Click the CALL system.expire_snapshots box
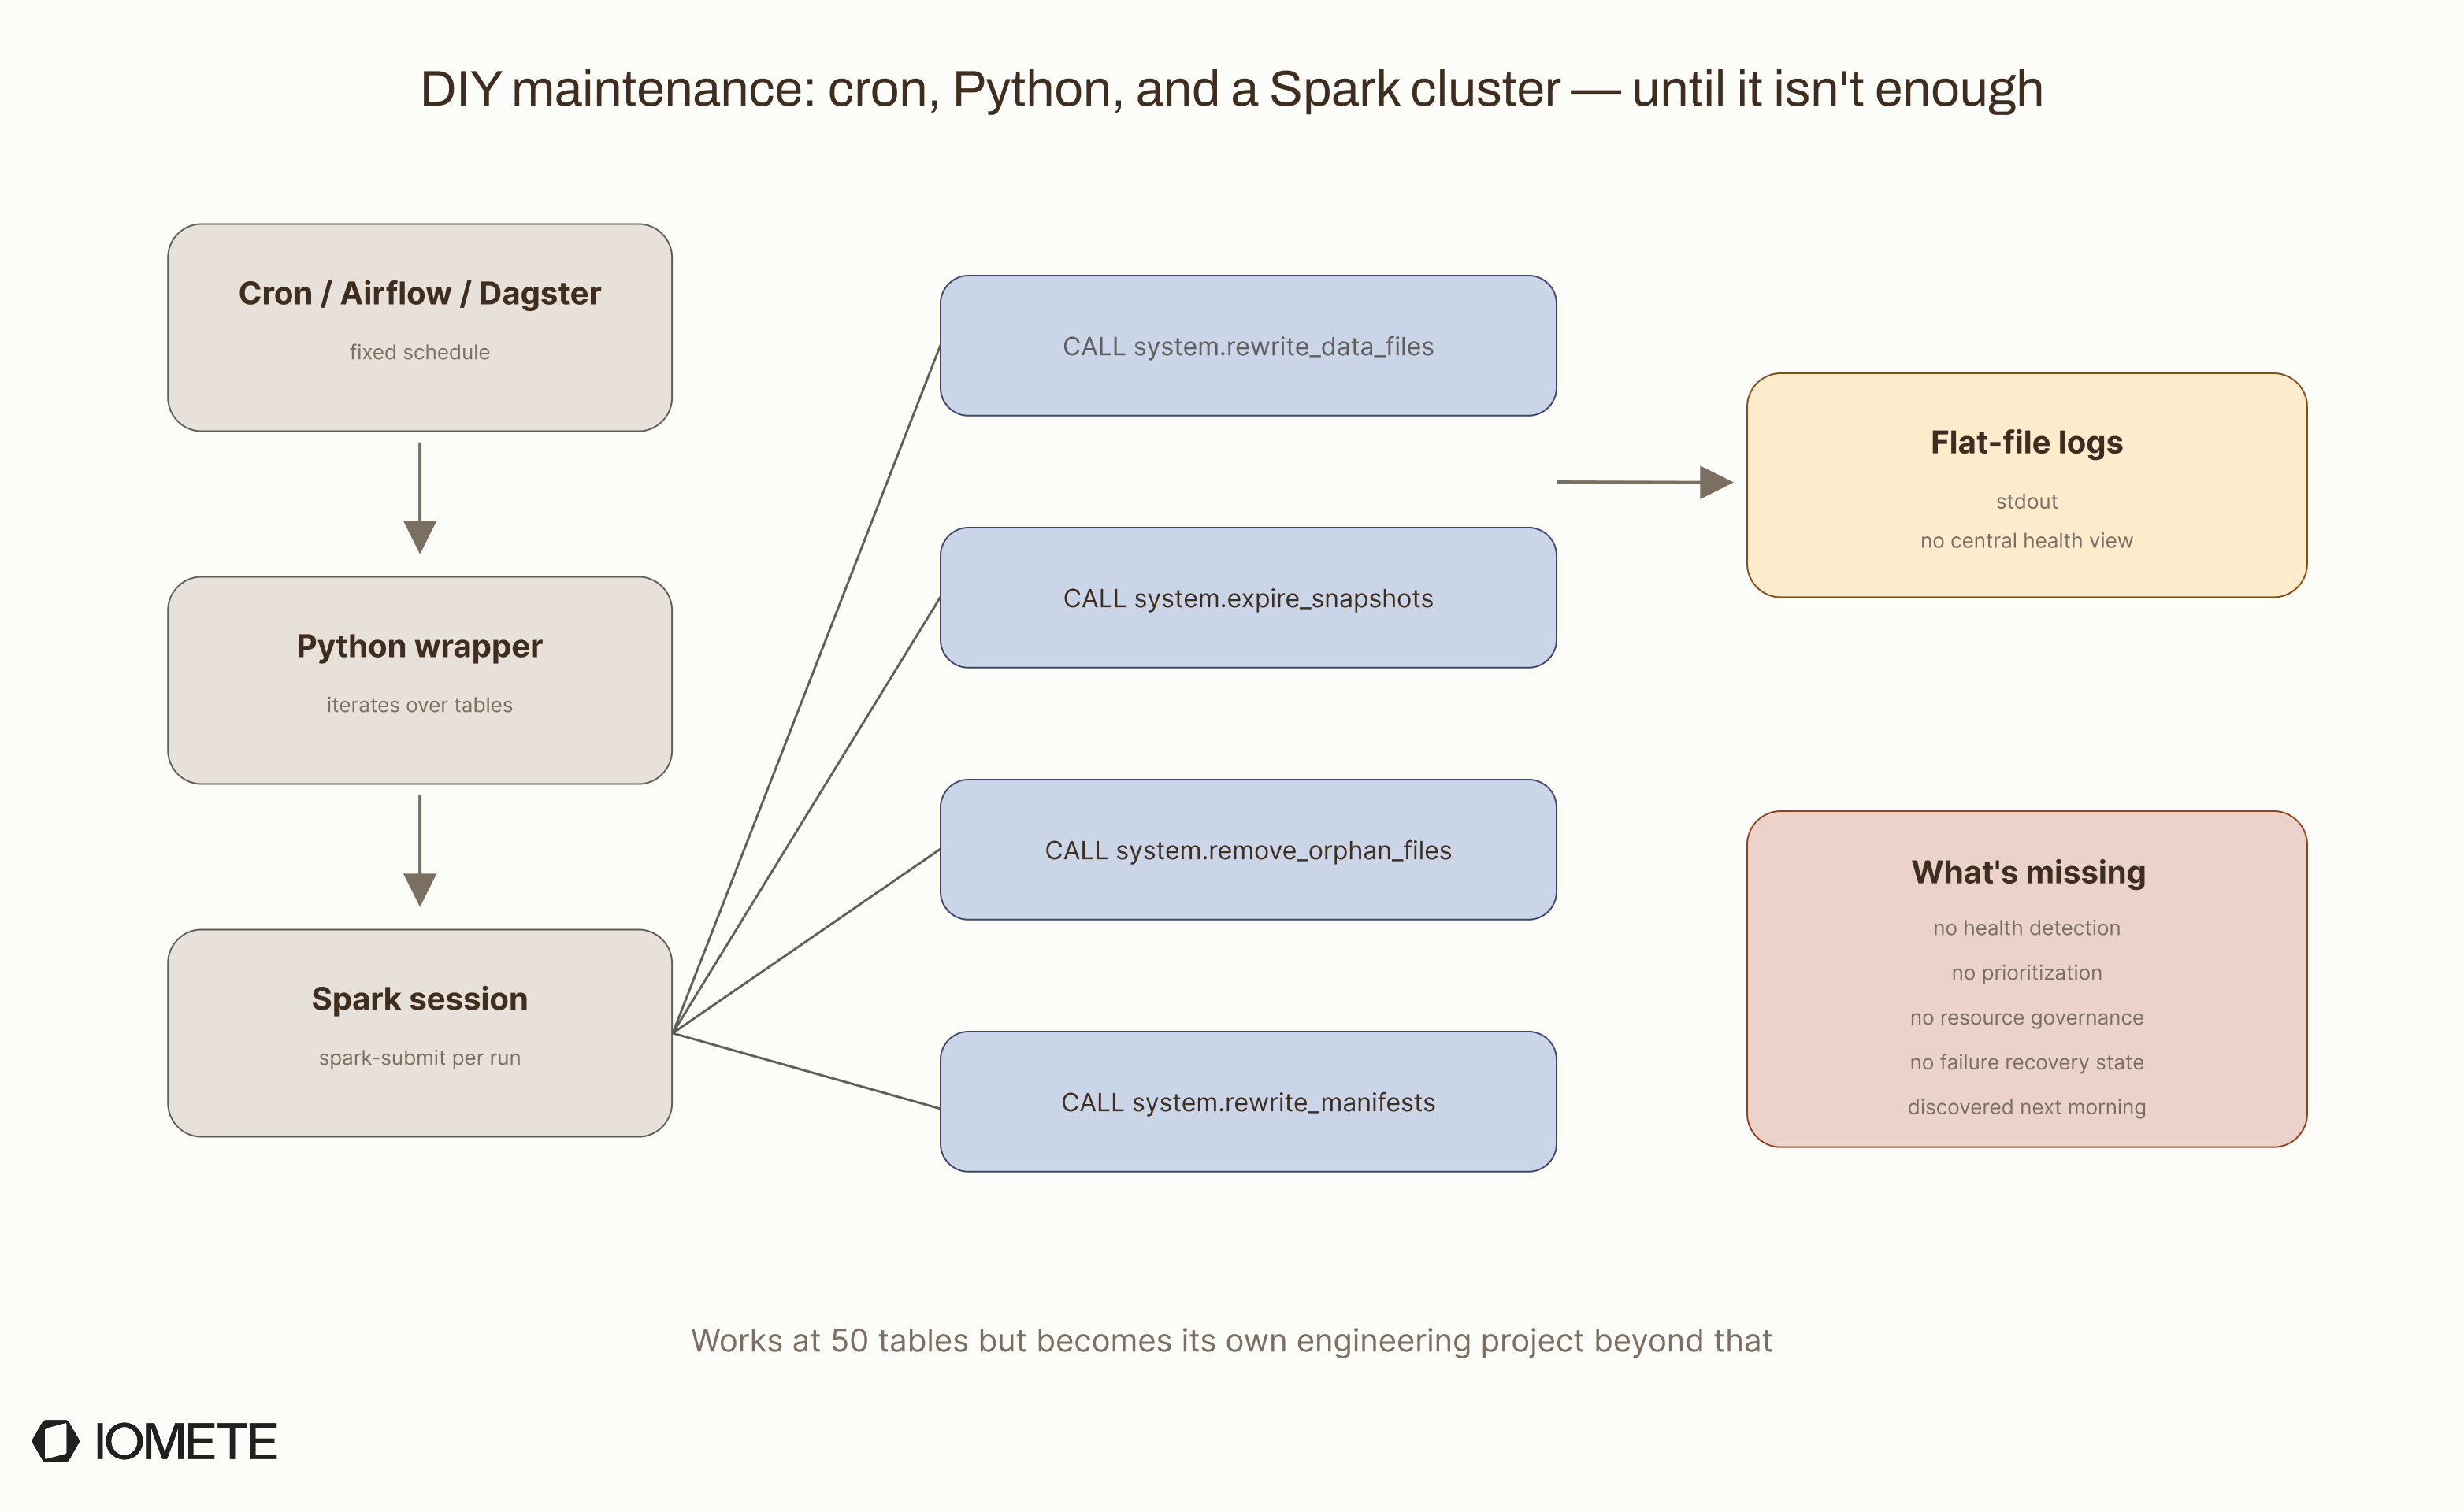Viewport: 2464px width, 1512px height. [x=1248, y=598]
